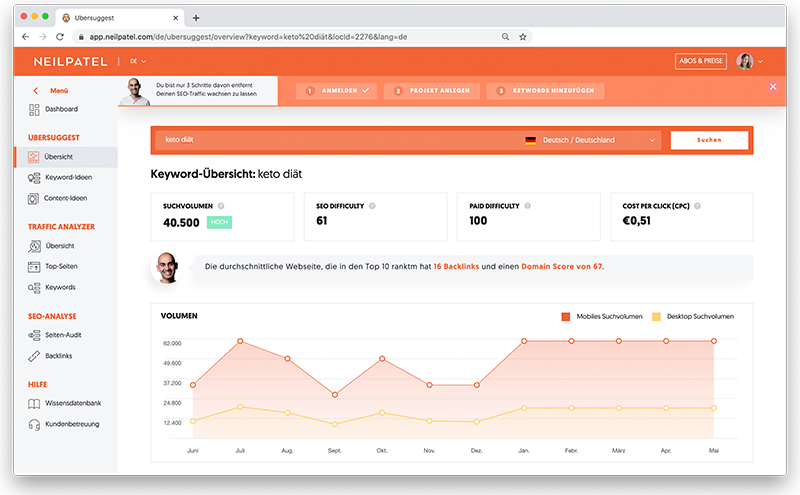800x495 pixels.
Task: Click the user profile avatar
Action: point(745,61)
